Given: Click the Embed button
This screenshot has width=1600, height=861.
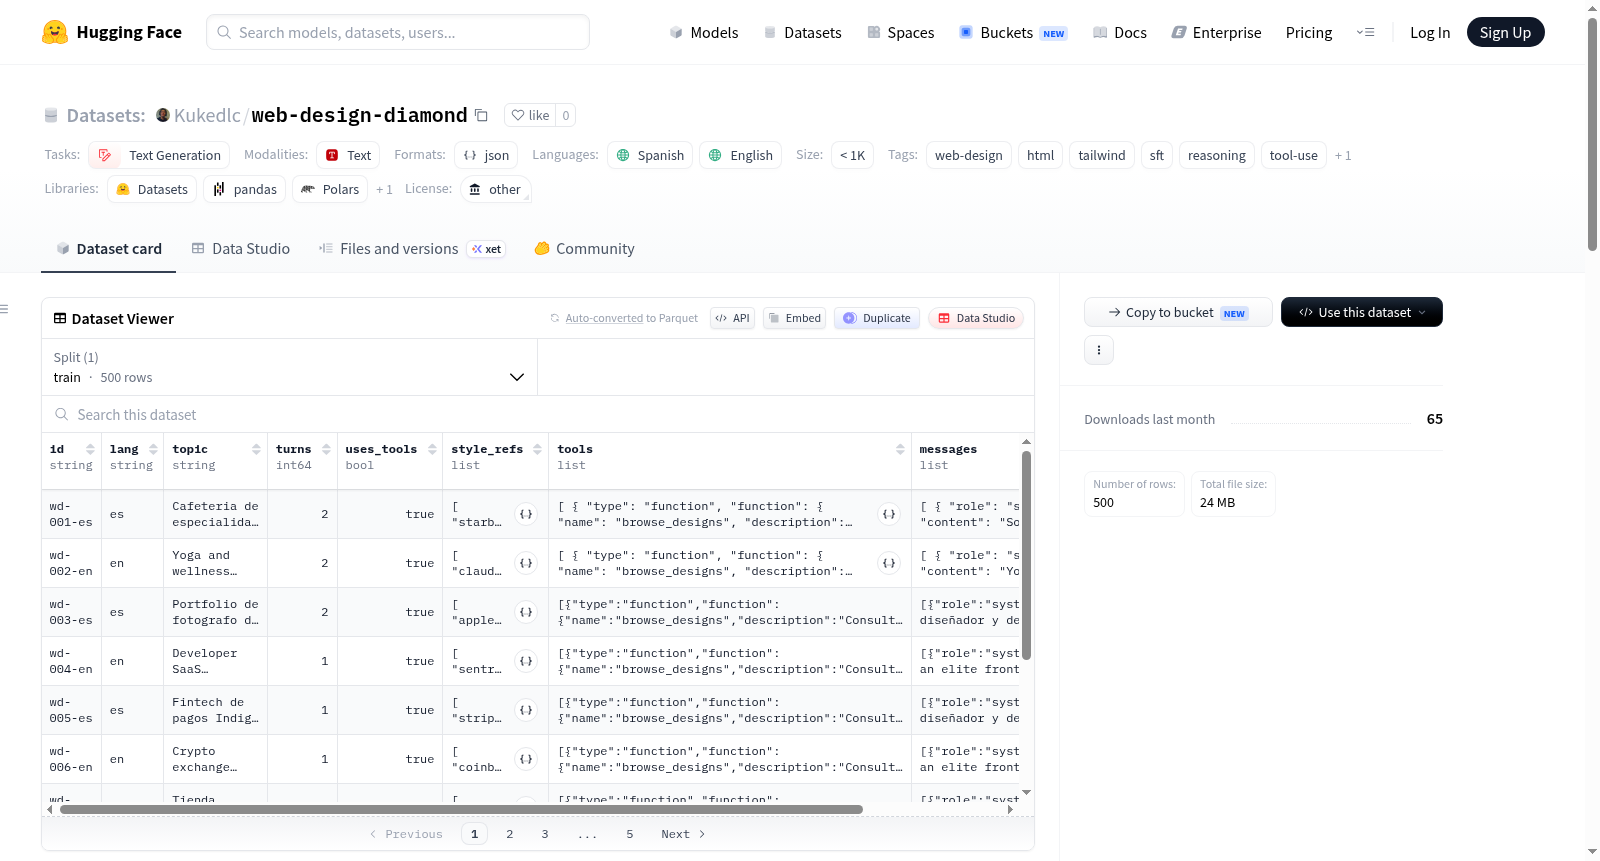Looking at the screenshot, I should 794,318.
